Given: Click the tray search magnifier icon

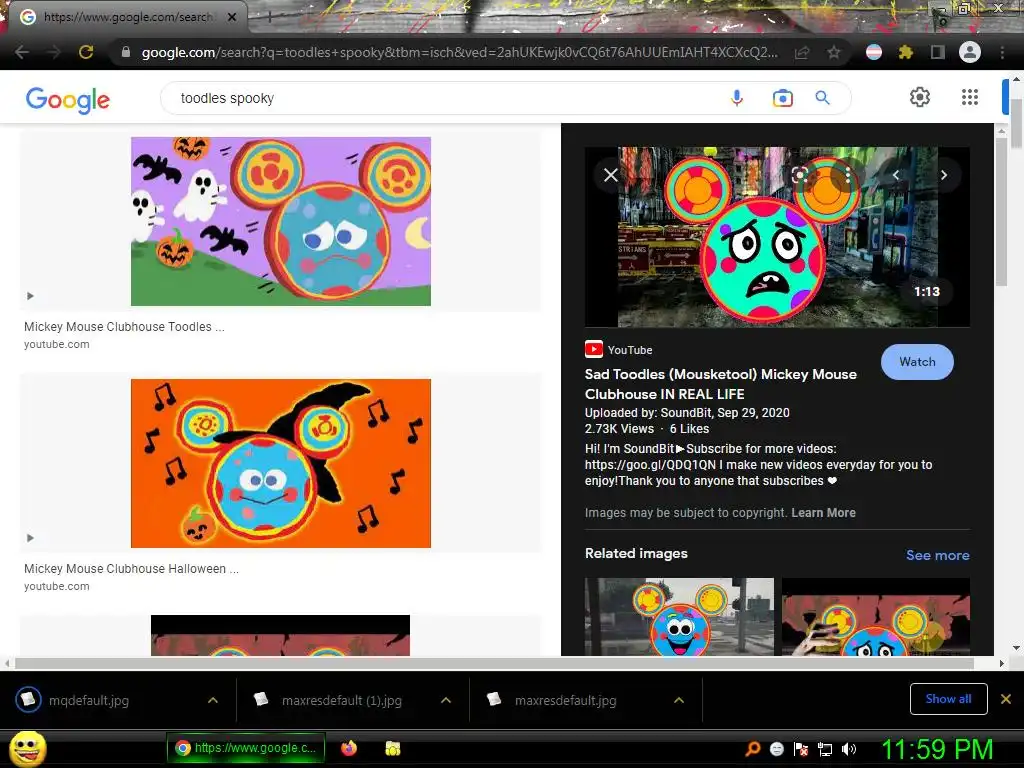Looking at the screenshot, I should (x=753, y=749).
